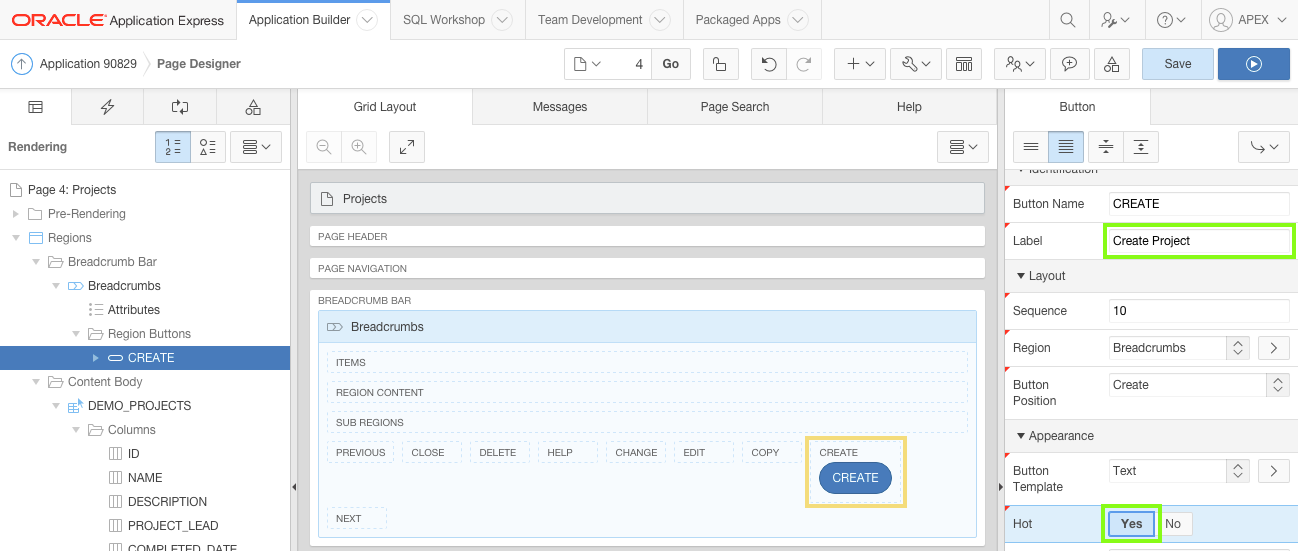The height and width of the screenshot is (551, 1298).
Task: Expand the Pre-Rendering tree node
Action: point(15,214)
